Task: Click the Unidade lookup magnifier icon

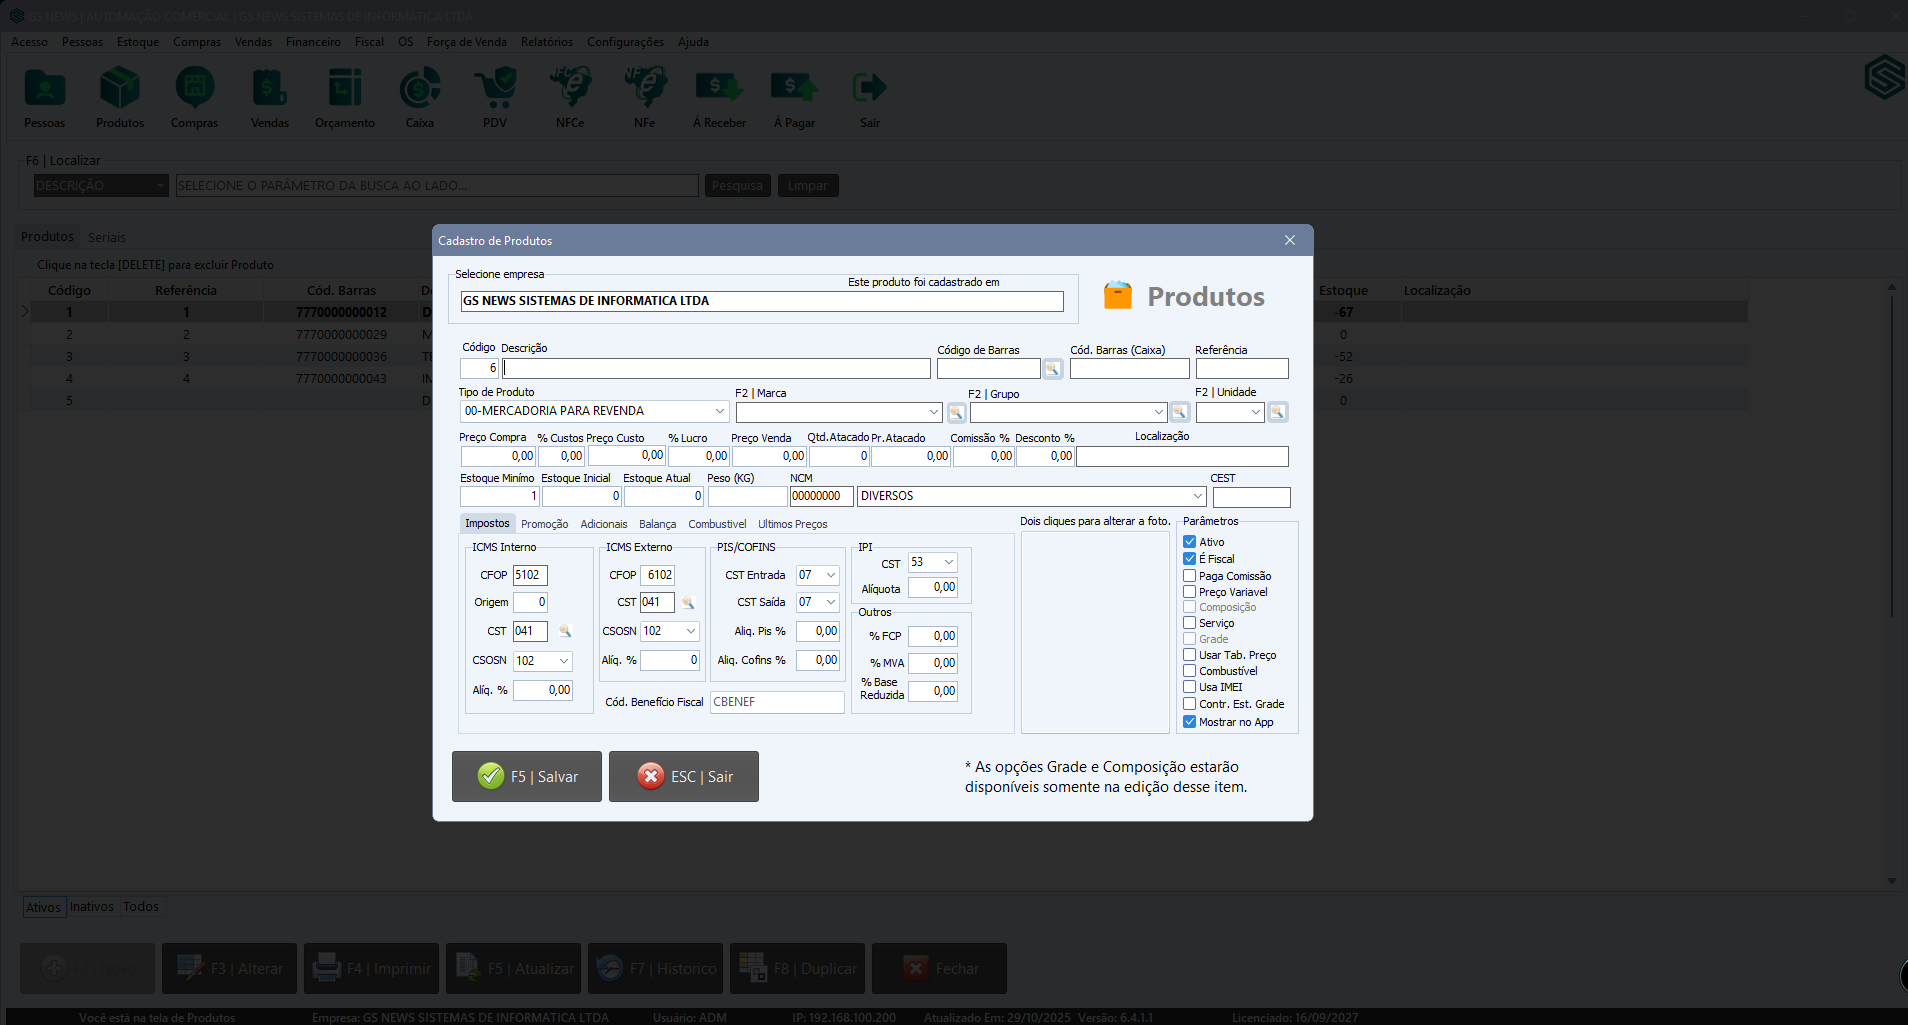Action: pyautogui.click(x=1277, y=412)
